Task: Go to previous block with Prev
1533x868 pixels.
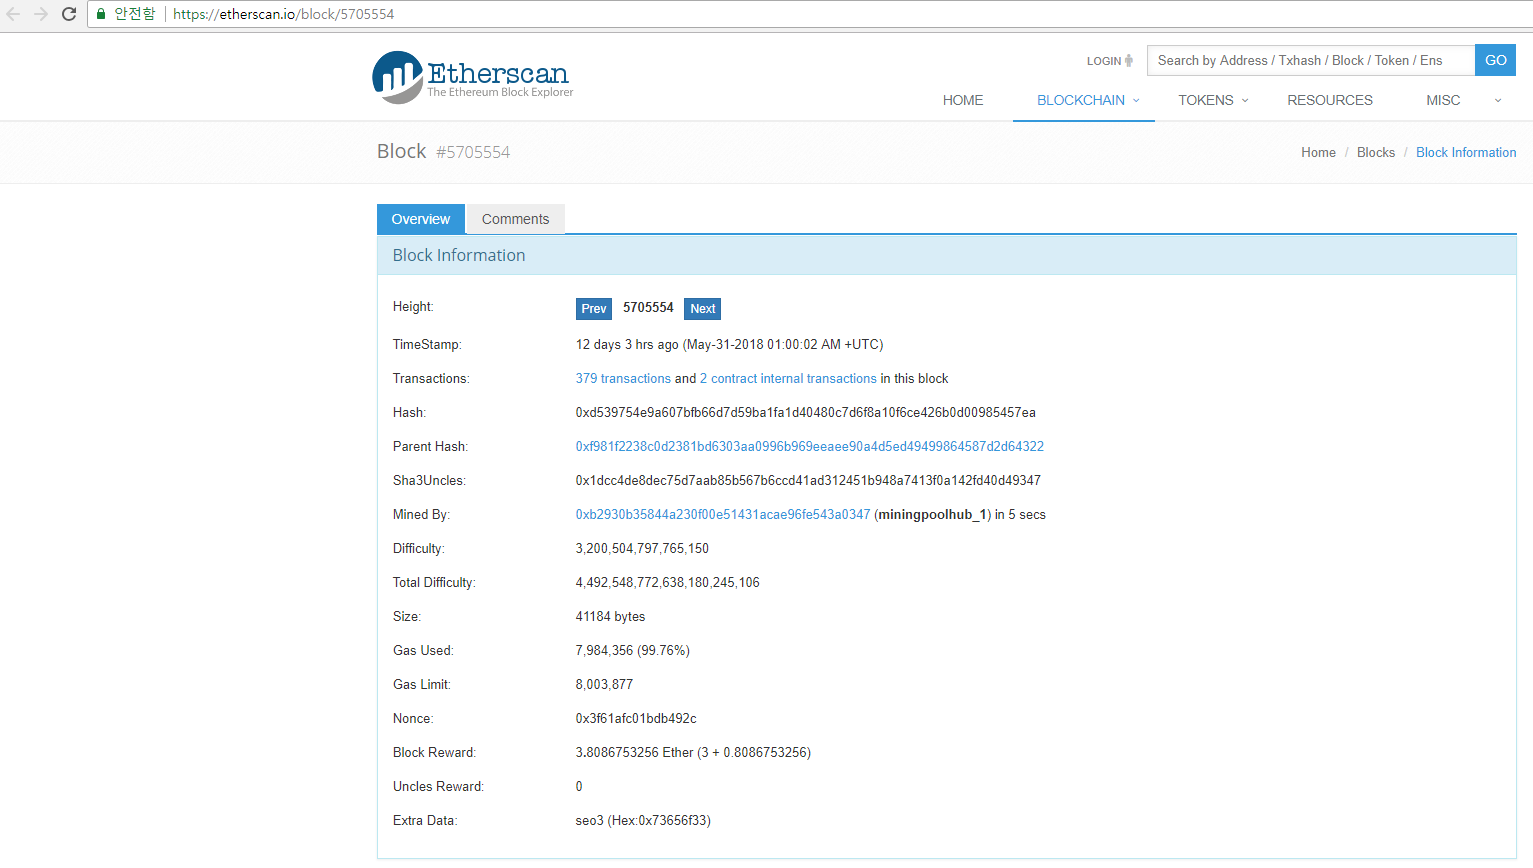Action: point(594,309)
